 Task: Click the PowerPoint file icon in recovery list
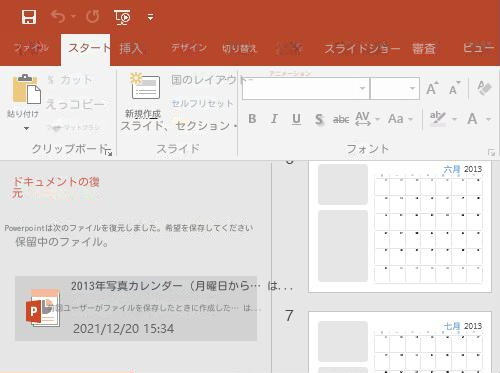pos(43,308)
